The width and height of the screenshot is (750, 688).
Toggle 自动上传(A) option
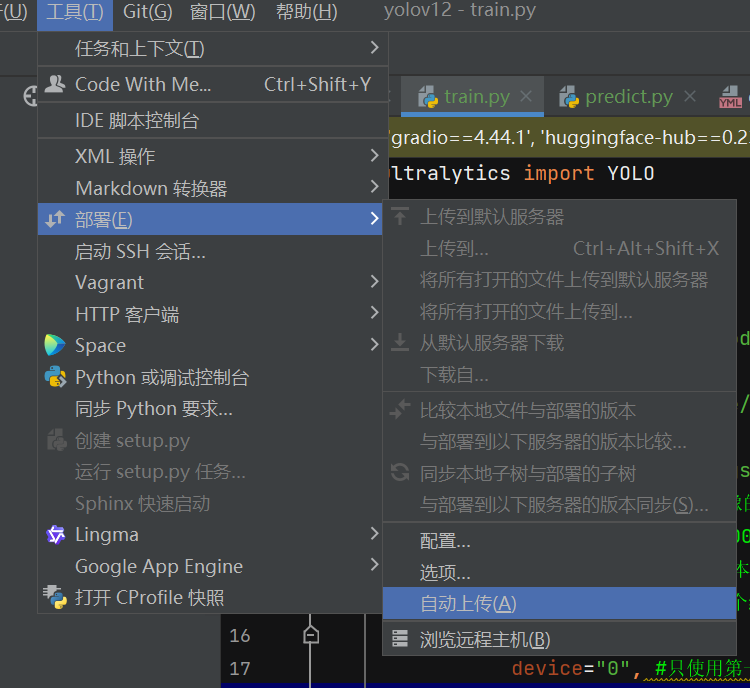click(x=559, y=603)
